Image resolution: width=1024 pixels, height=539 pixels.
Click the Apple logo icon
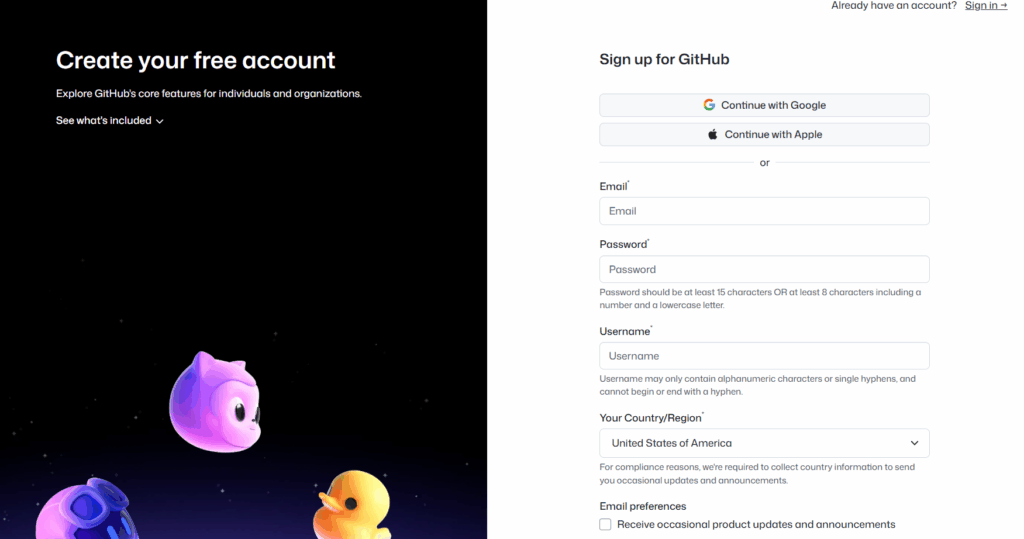point(713,134)
